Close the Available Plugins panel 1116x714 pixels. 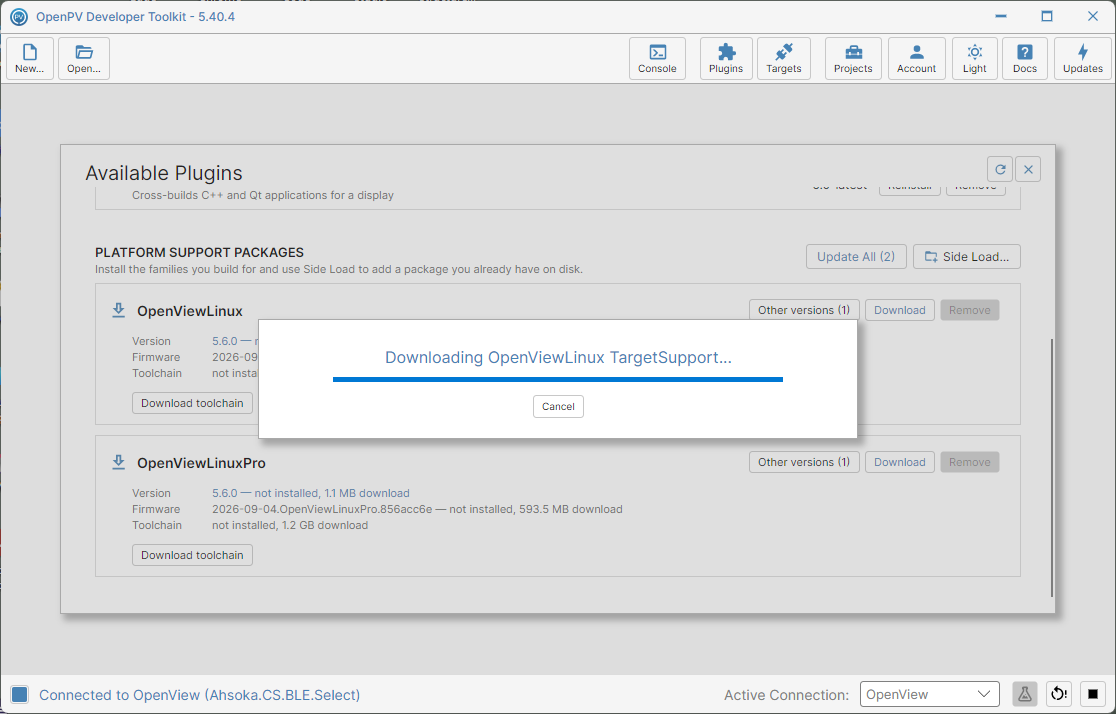(1028, 169)
